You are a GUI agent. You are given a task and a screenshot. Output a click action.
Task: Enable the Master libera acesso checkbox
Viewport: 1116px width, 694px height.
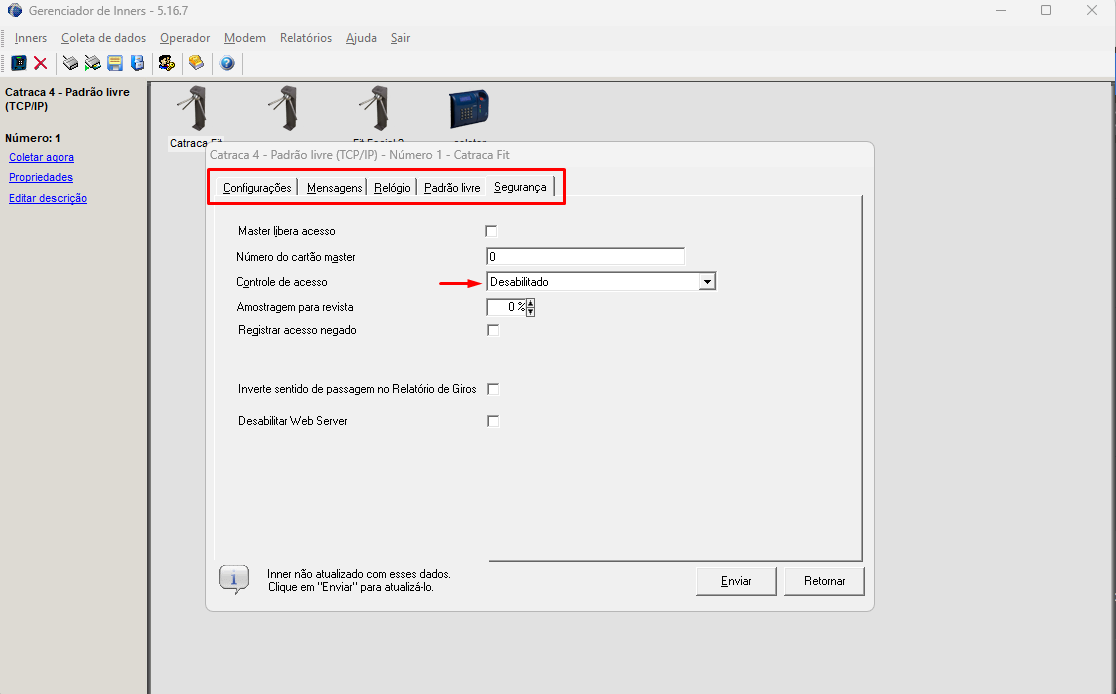point(491,231)
